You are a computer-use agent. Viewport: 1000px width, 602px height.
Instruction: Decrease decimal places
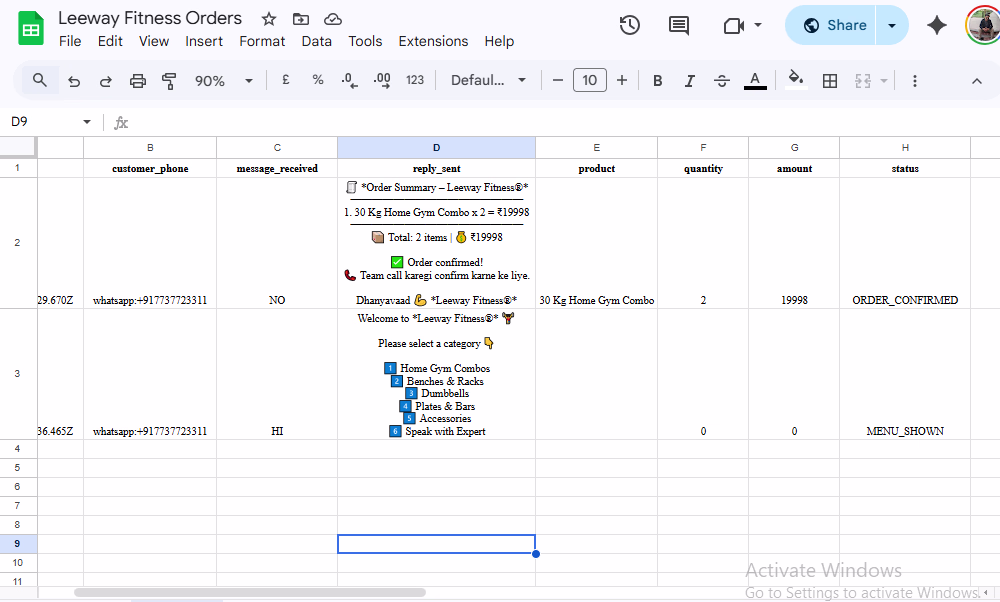[x=349, y=80]
